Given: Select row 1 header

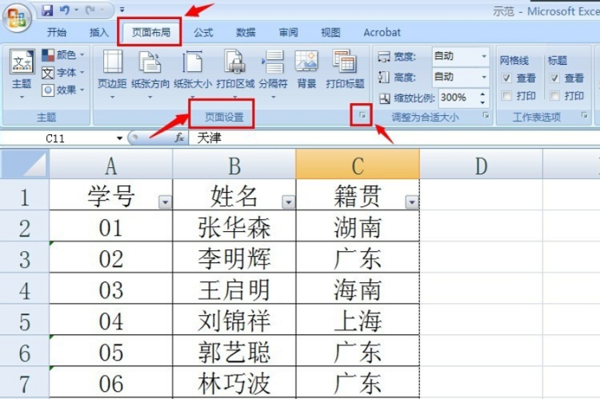Looking at the screenshot, I should point(24,195).
